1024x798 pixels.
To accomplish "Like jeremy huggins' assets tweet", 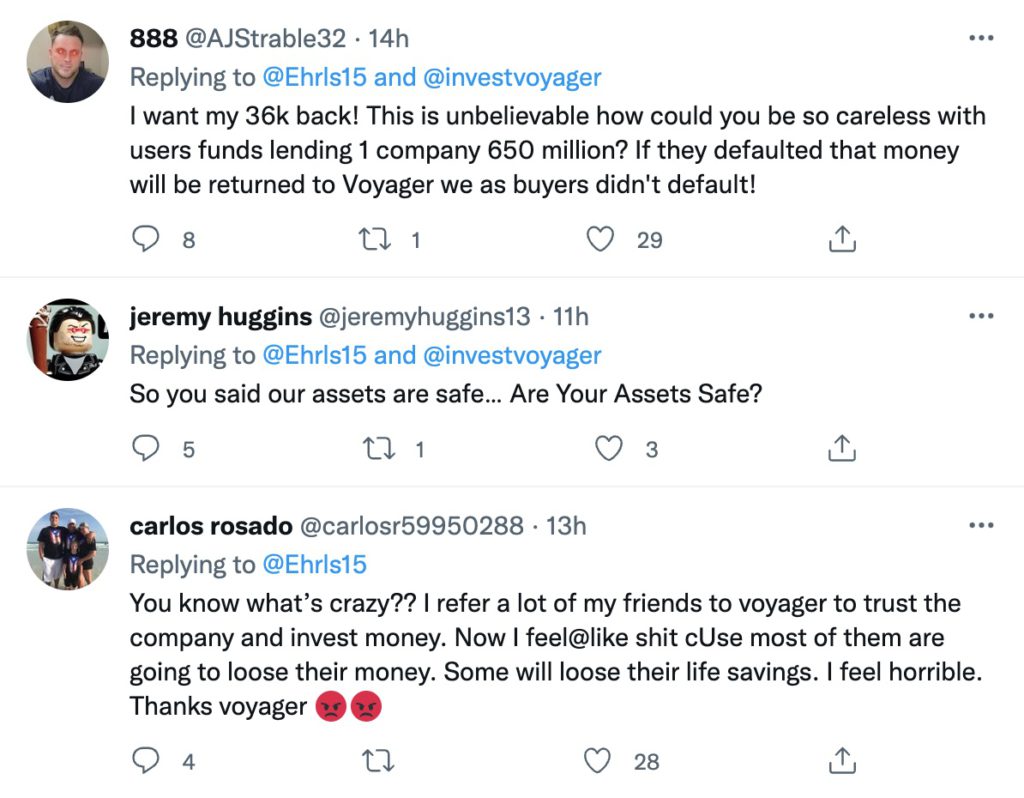I will click(609, 449).
